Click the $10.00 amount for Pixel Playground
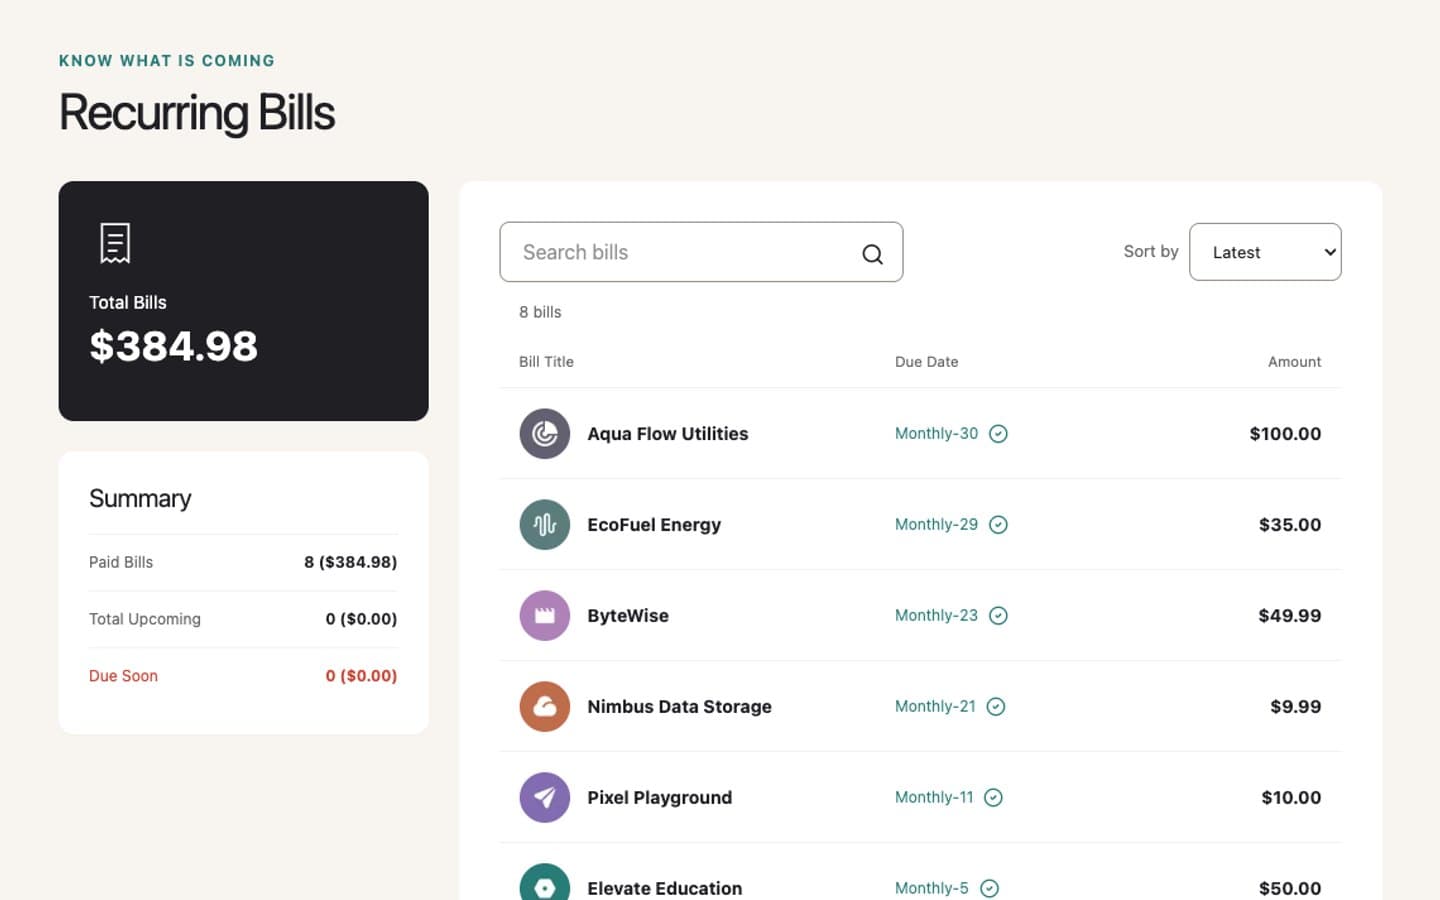The width and height of the screenshot is (1440, 900). pos(1291,798)
